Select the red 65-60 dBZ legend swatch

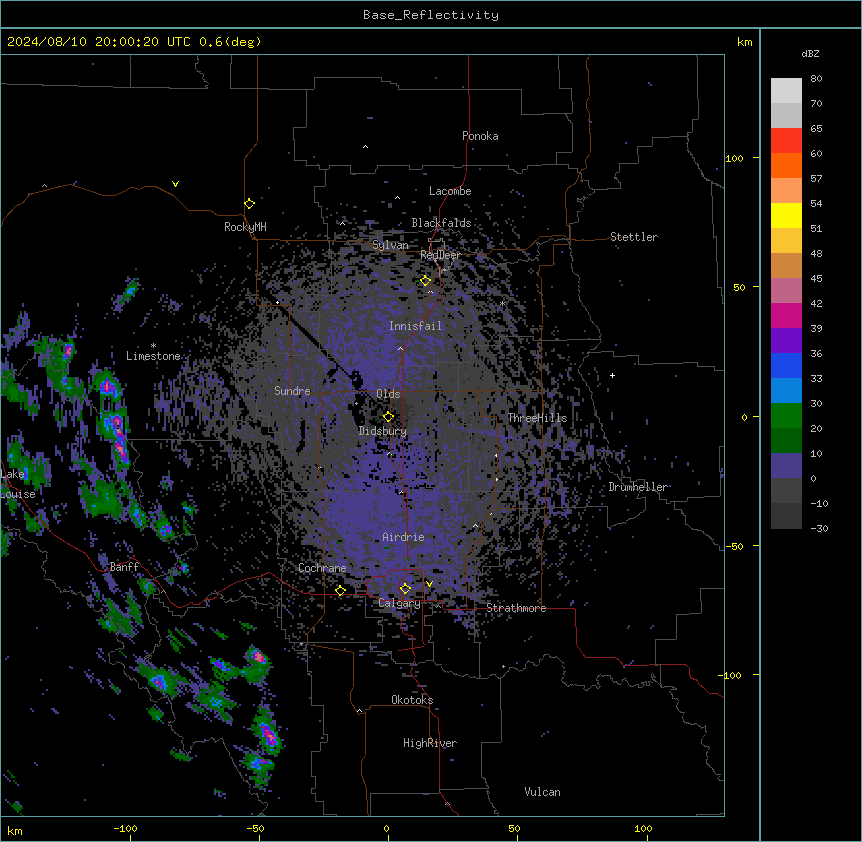pos(786,141)
